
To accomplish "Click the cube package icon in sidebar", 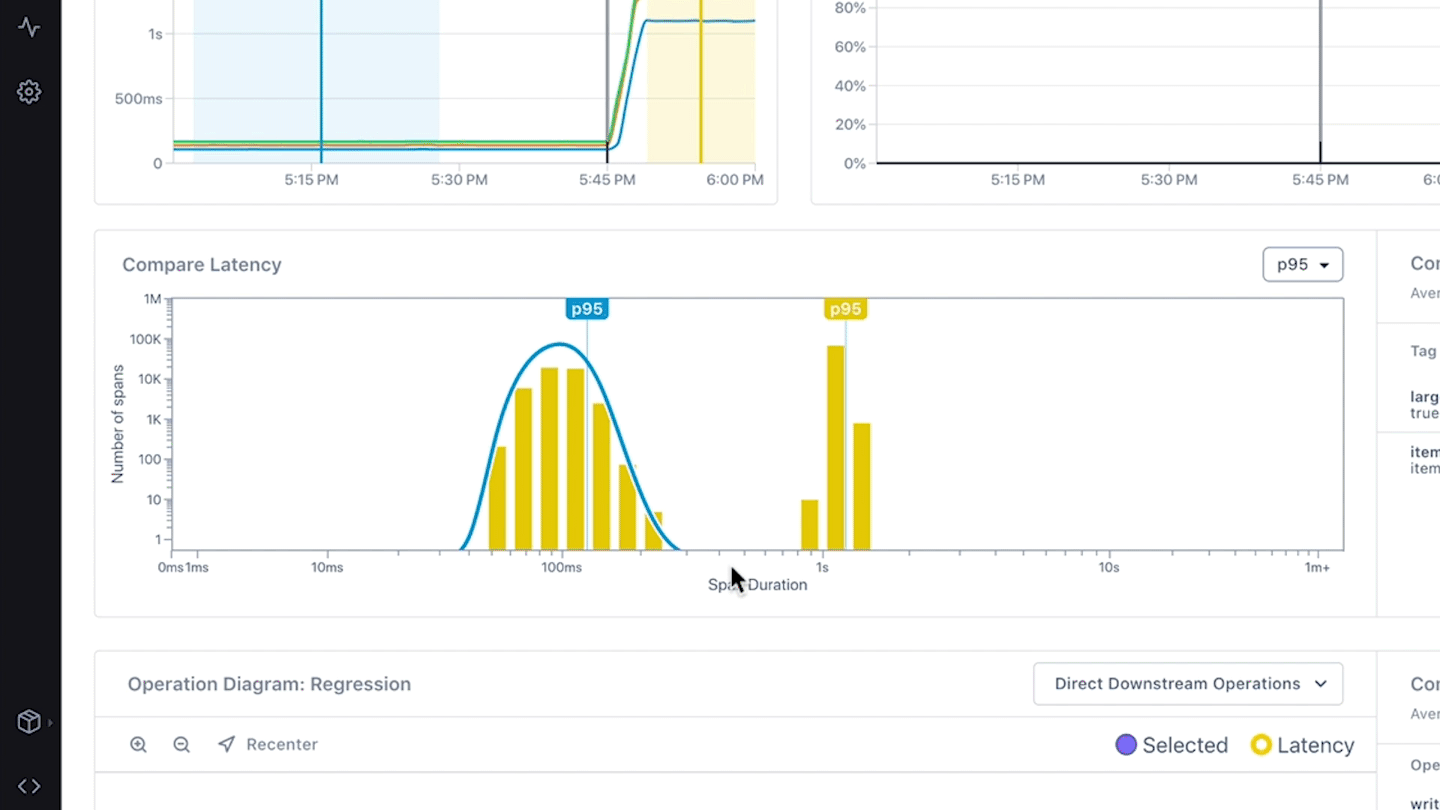I will (x=29, y=722).
